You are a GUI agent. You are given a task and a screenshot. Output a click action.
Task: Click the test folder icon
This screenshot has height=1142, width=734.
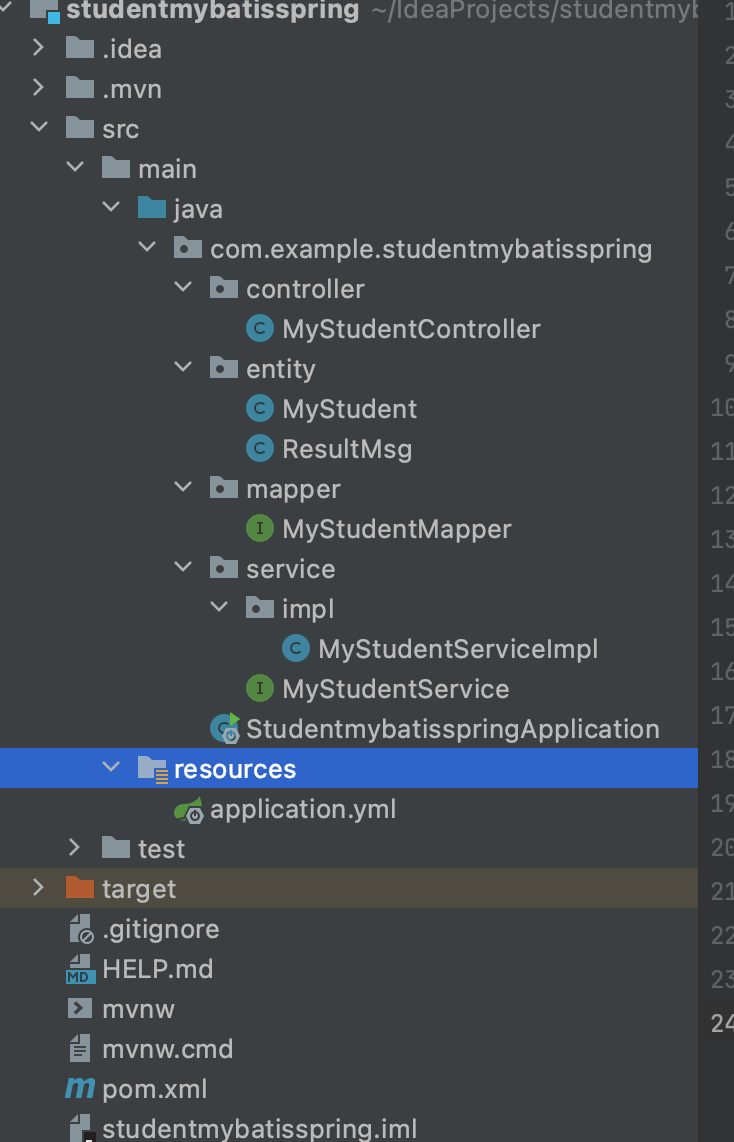click(x=116, y=848)
